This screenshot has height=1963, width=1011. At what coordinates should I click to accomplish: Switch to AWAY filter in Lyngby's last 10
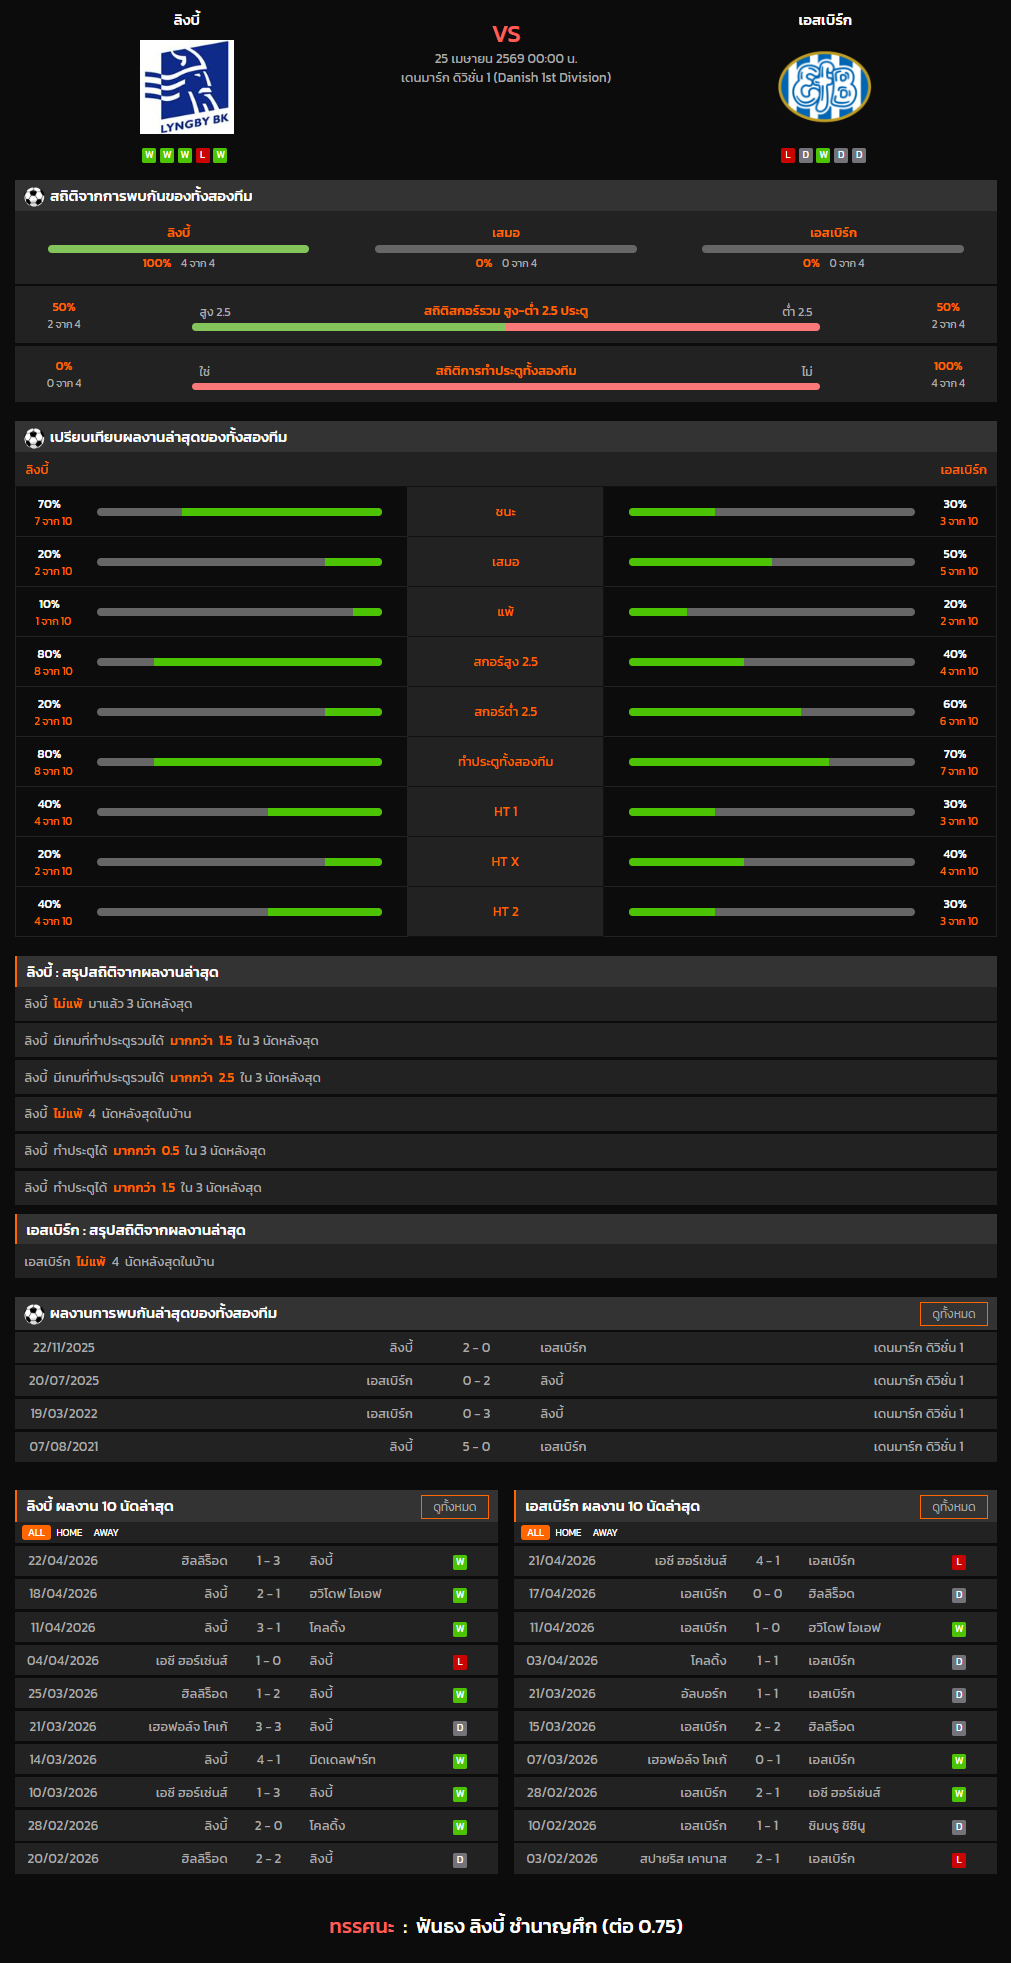[x=106, y=1532]
